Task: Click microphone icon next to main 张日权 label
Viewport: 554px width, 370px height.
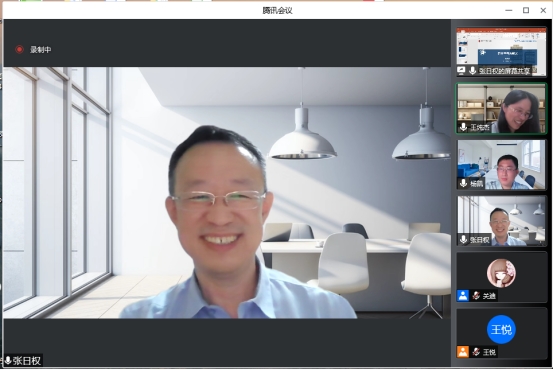Action: pyautogui.click(x=8, y=360)
